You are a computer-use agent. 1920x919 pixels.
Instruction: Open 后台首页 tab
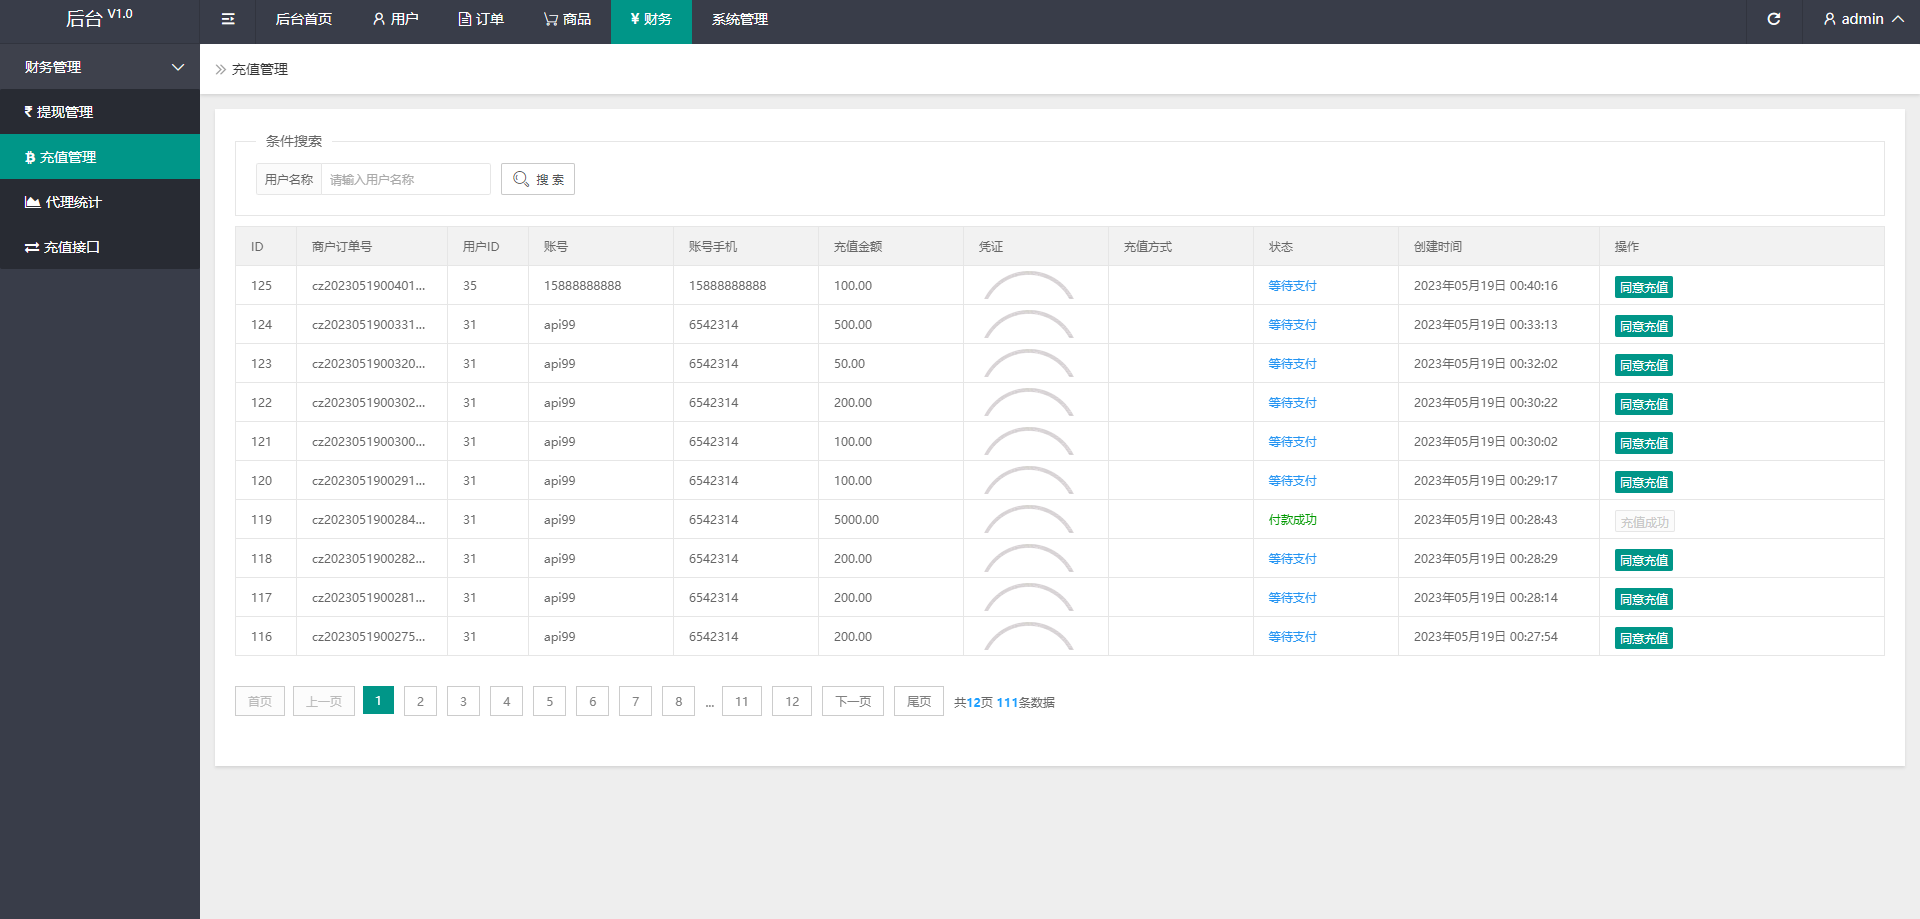coord(303,19)
